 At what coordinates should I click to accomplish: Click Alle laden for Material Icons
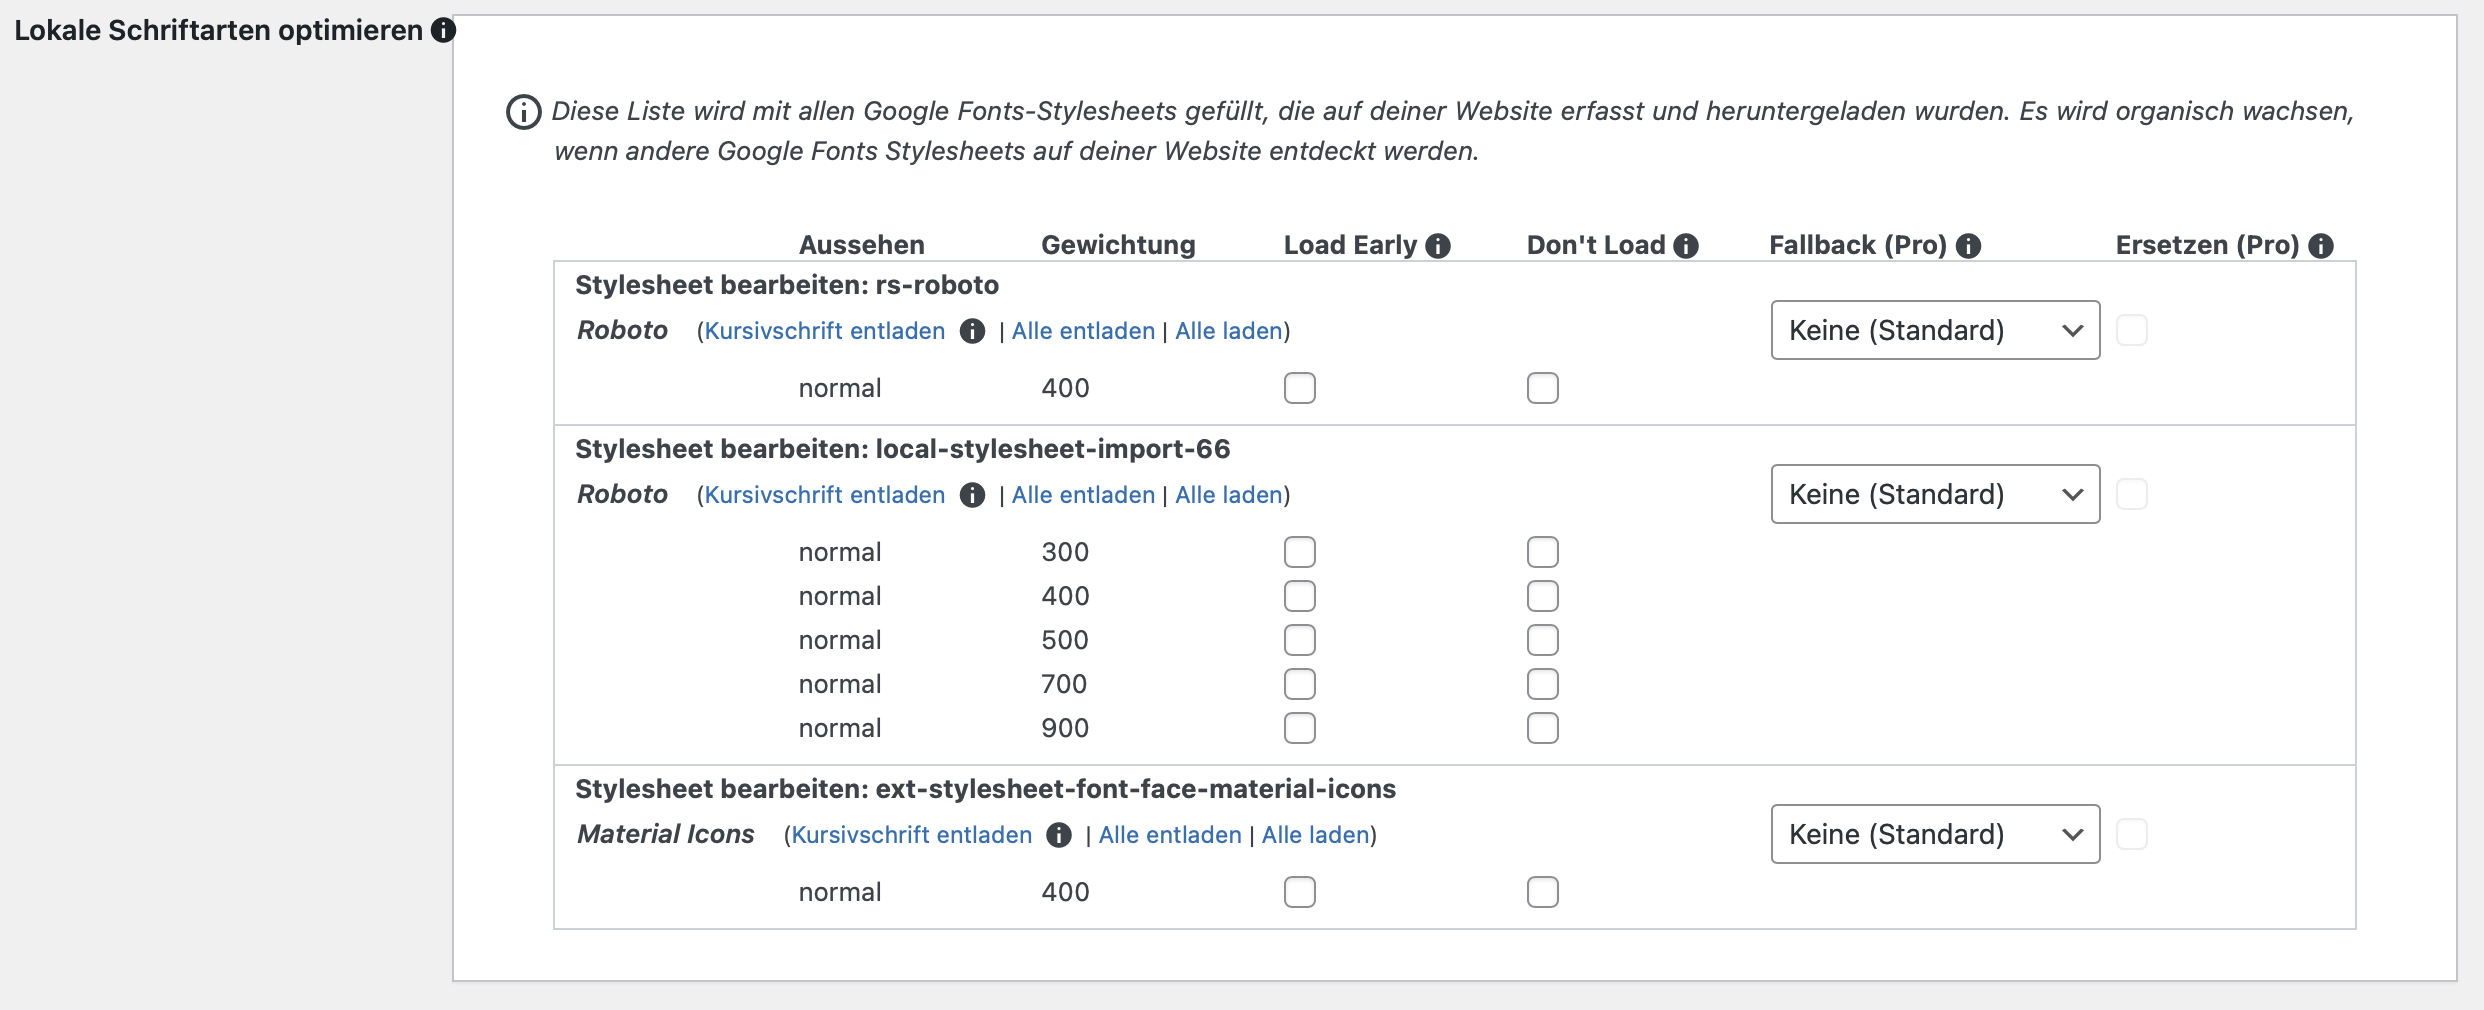click(x=1315, y=835)
